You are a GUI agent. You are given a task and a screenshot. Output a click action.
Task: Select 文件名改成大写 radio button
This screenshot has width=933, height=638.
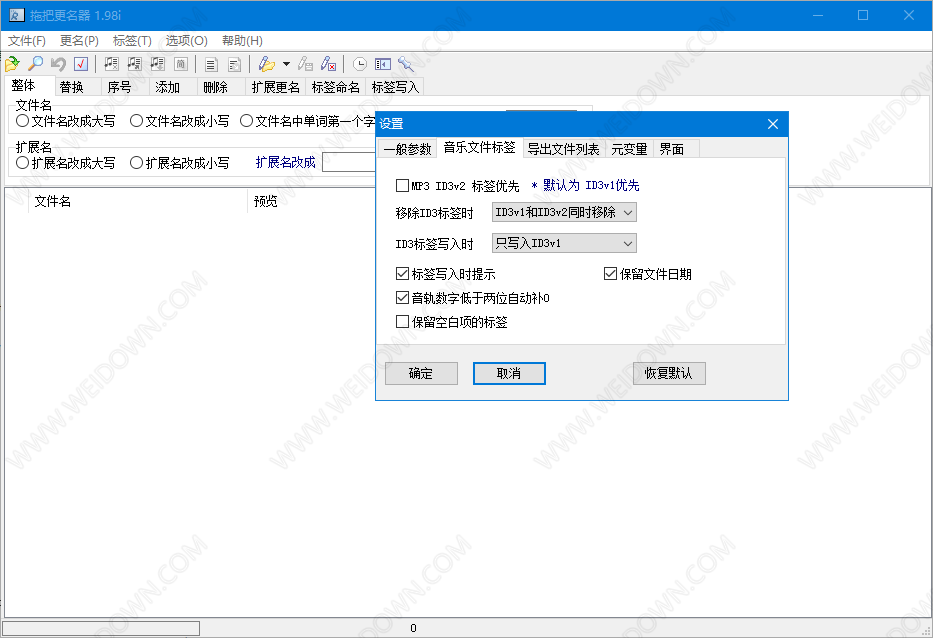coord(23,121)
